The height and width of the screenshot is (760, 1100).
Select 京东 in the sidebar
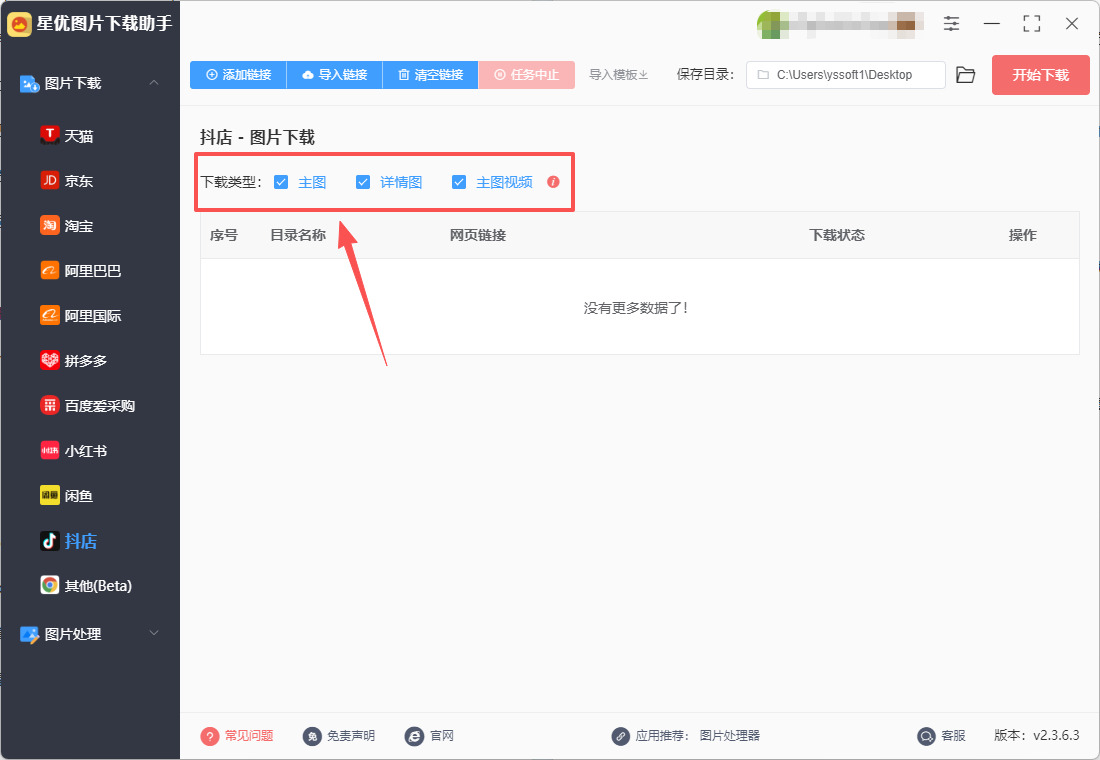(67, 181)
